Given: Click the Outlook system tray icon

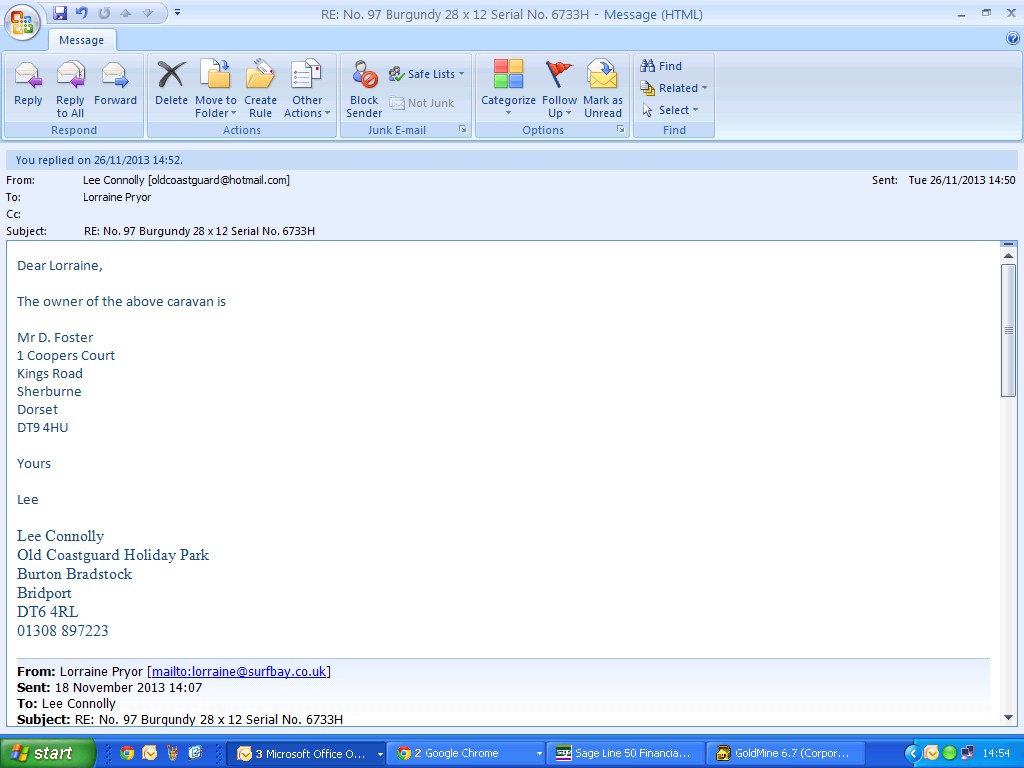Looking at the screenshot, I should click(931, 754).
